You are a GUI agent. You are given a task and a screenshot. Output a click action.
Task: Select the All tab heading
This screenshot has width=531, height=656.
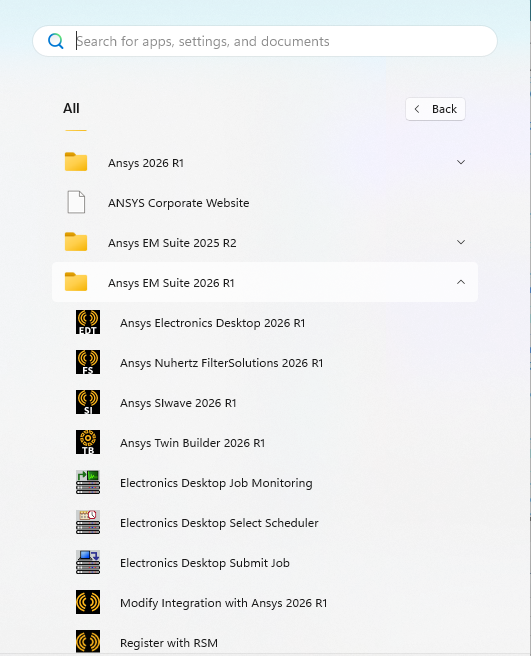(x=71, y=109)
